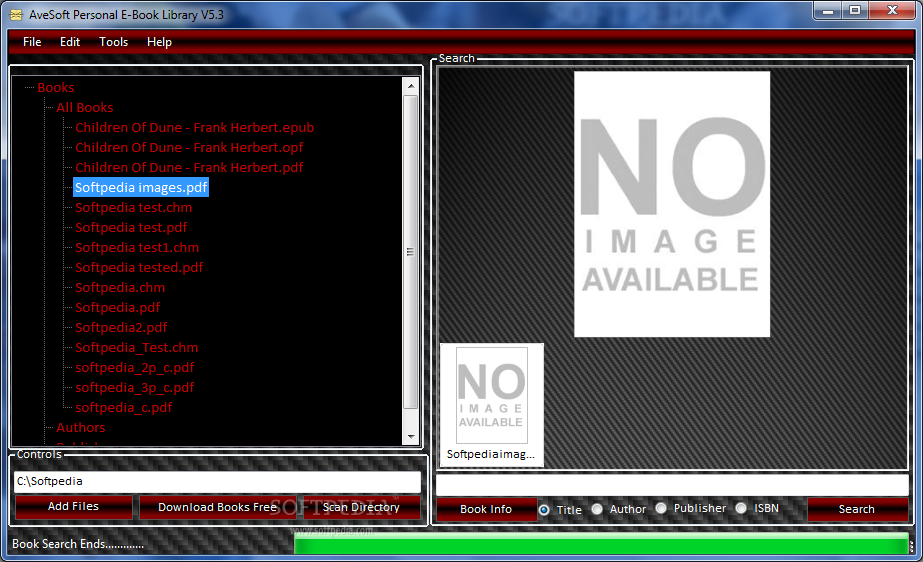Select Softpedia test.chm in the tree

pos(134,208)
